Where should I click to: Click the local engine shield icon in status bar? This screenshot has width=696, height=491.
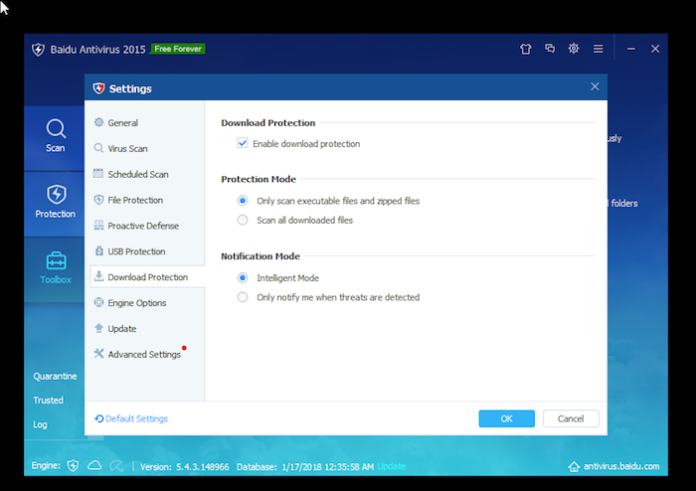(73, 466)
